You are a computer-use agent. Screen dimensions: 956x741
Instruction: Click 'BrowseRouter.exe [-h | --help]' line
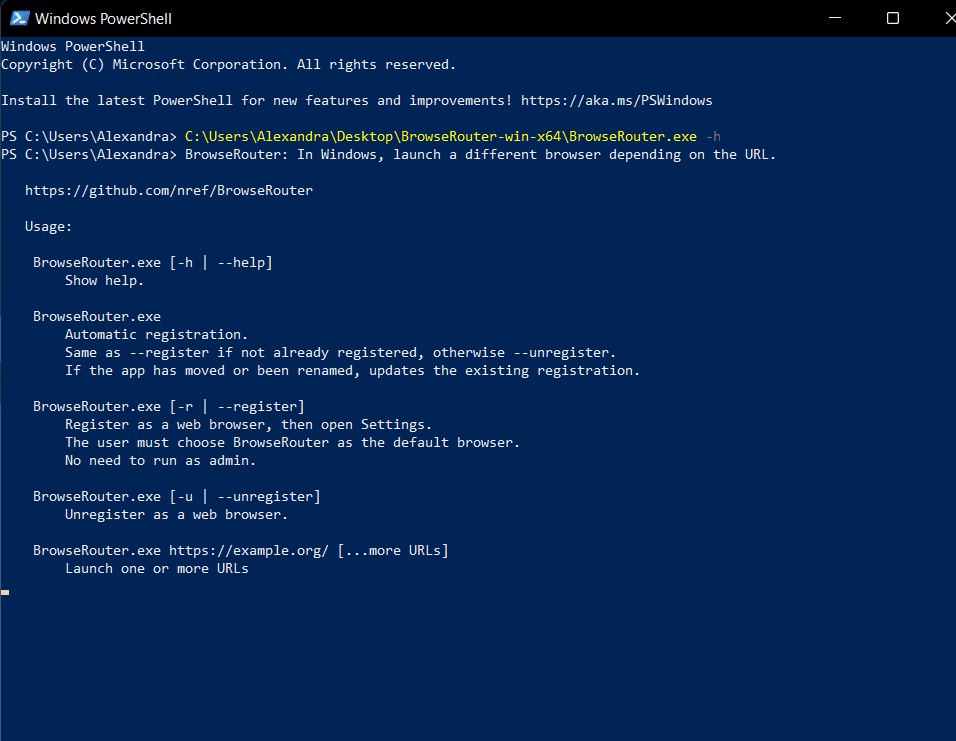pos(152,263)
